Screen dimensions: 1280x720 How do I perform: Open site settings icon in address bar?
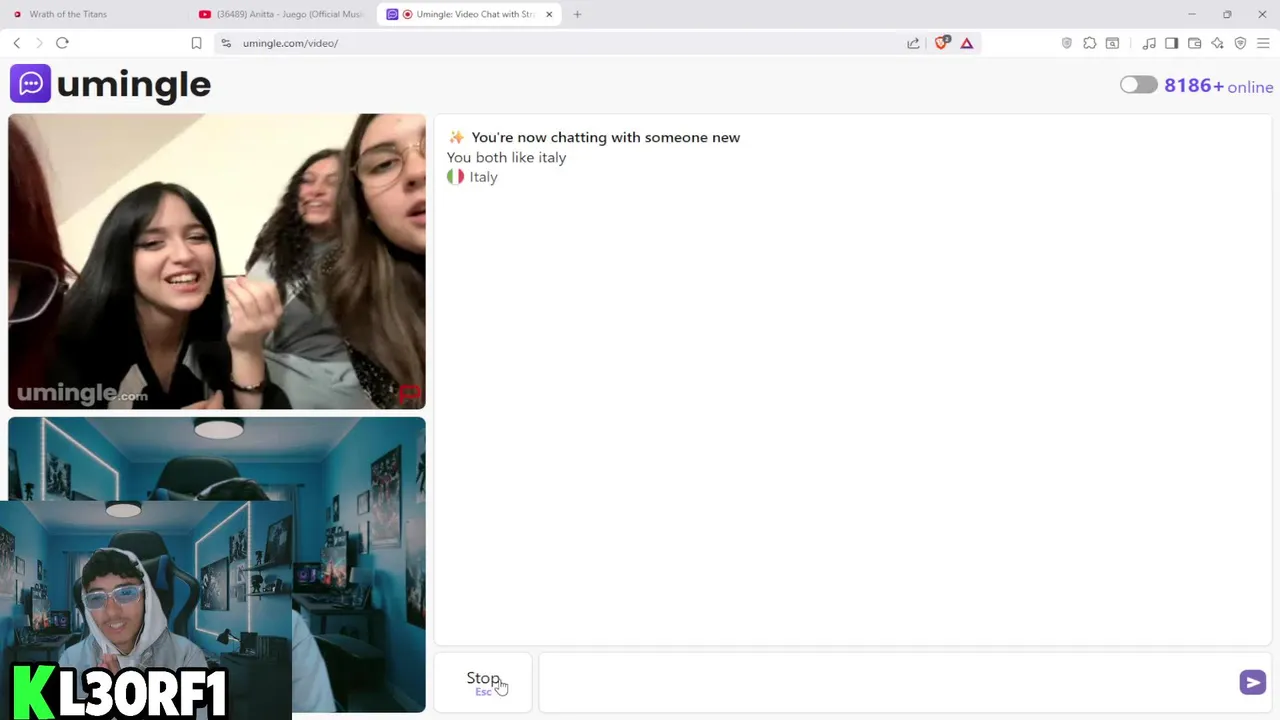click(x=226, y=43)
